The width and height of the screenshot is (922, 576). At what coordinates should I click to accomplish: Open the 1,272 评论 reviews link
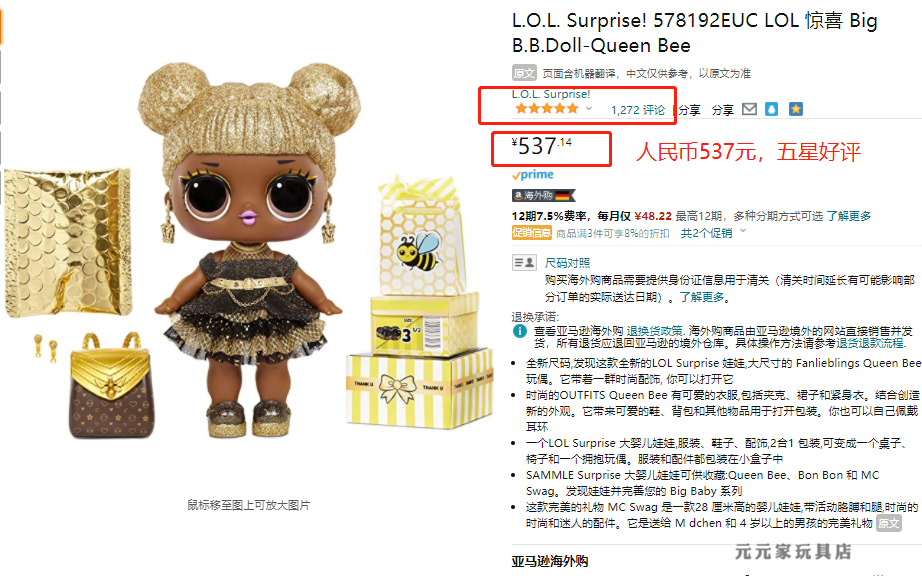click(637, 110)
